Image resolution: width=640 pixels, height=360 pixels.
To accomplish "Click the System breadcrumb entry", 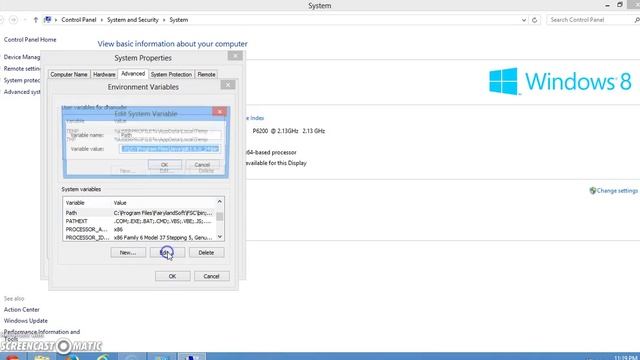I will (179, 20).
